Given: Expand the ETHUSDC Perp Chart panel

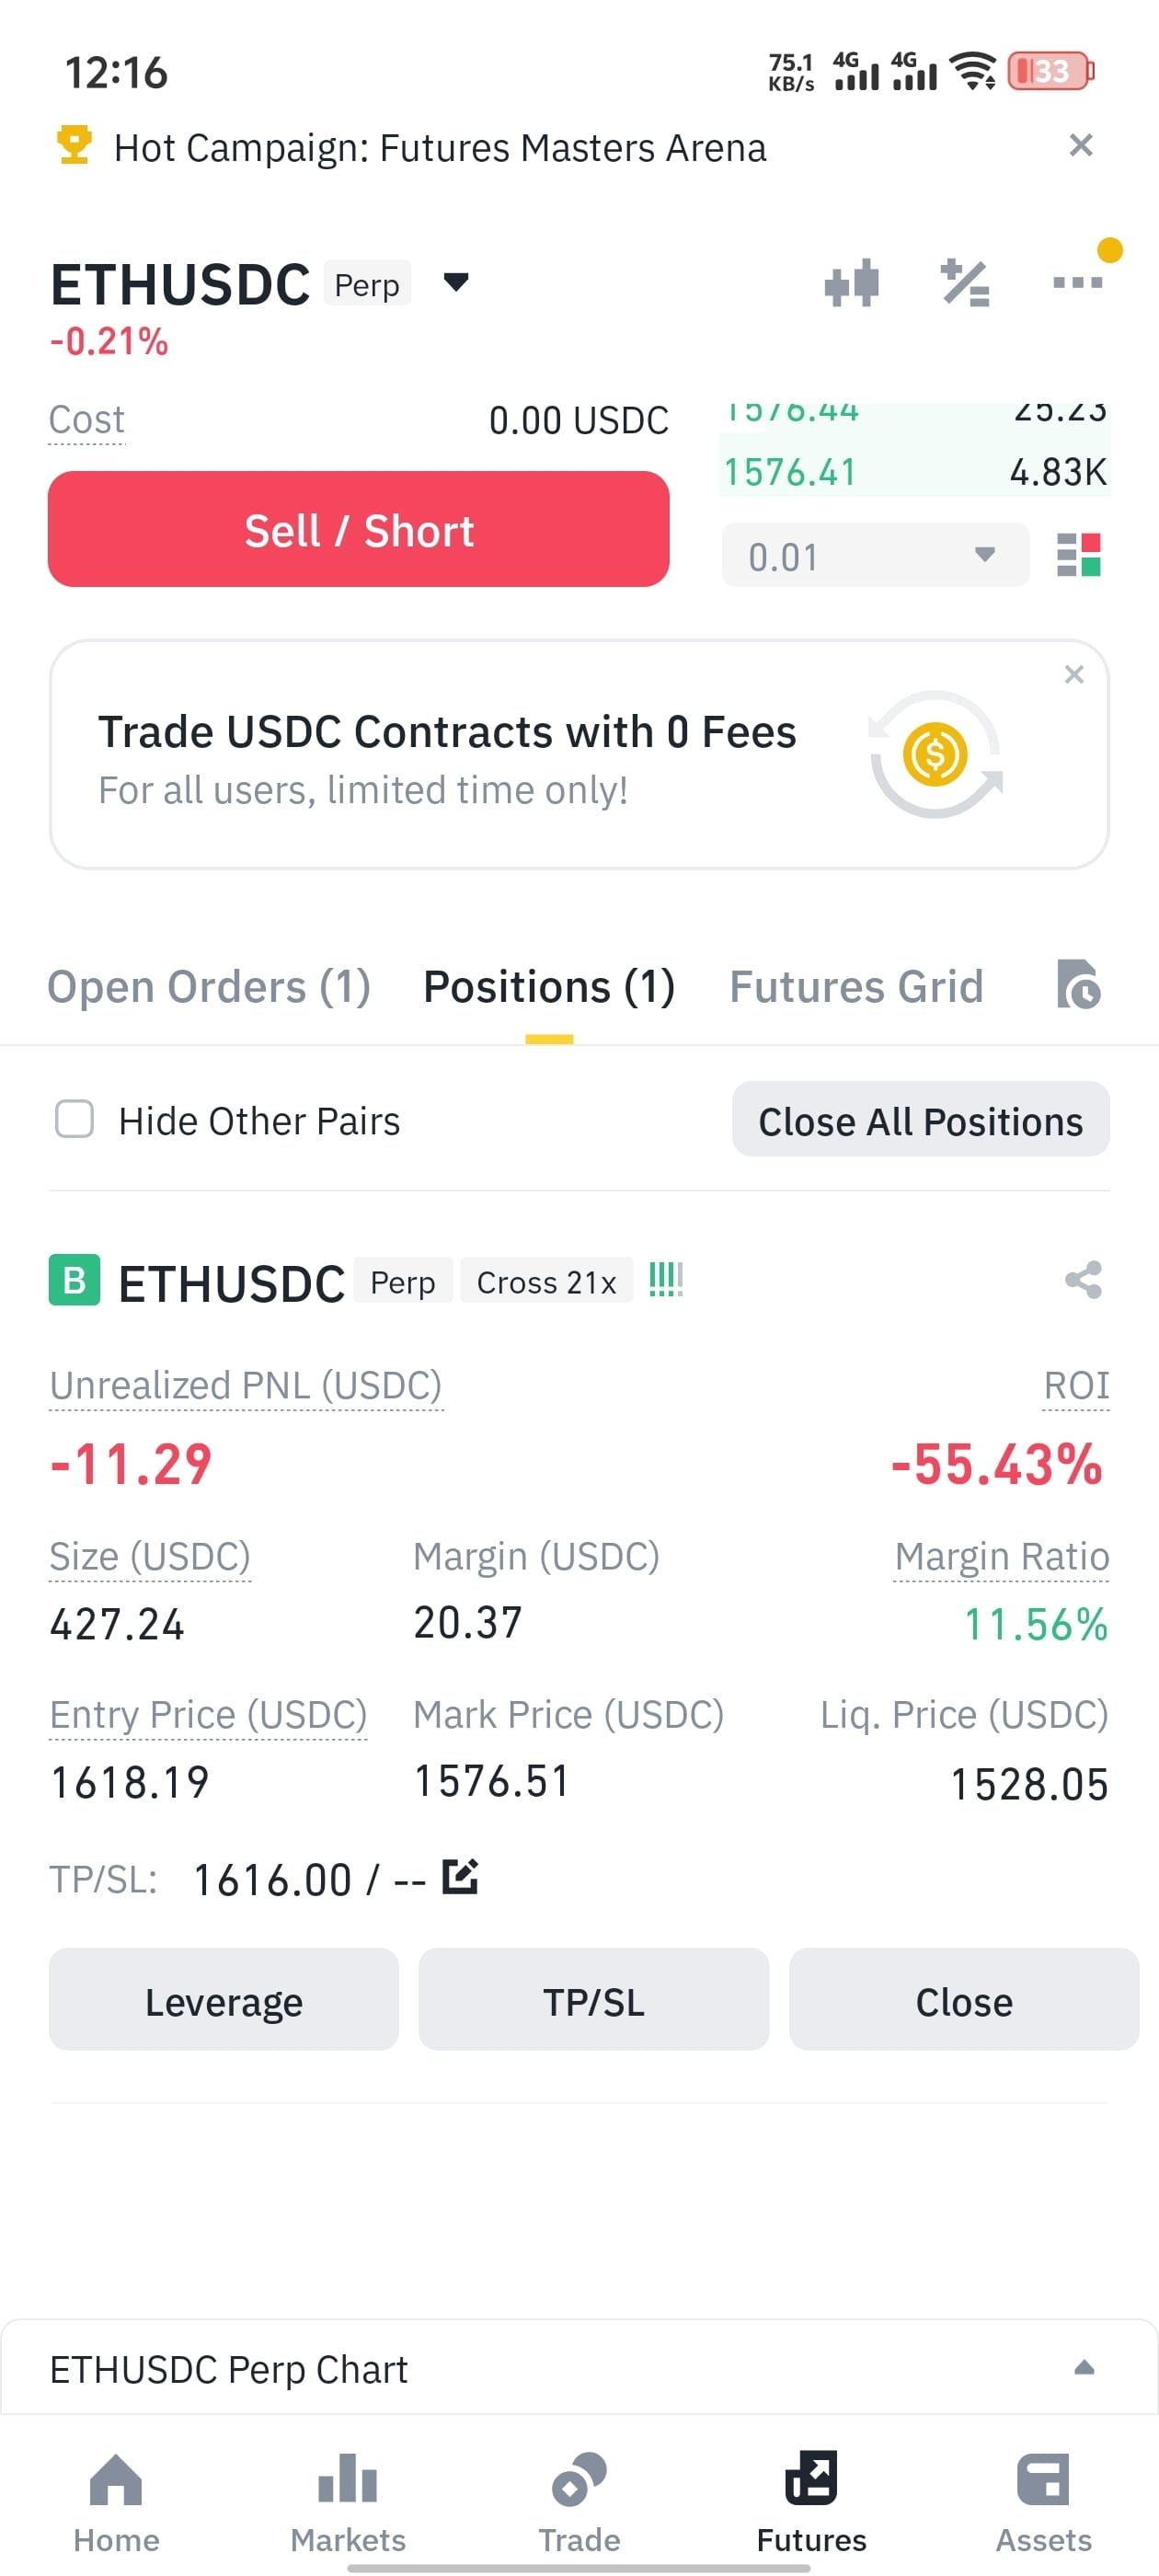Looking at the screenshot, I should pyautogui.click(x=1084, y=2368).
